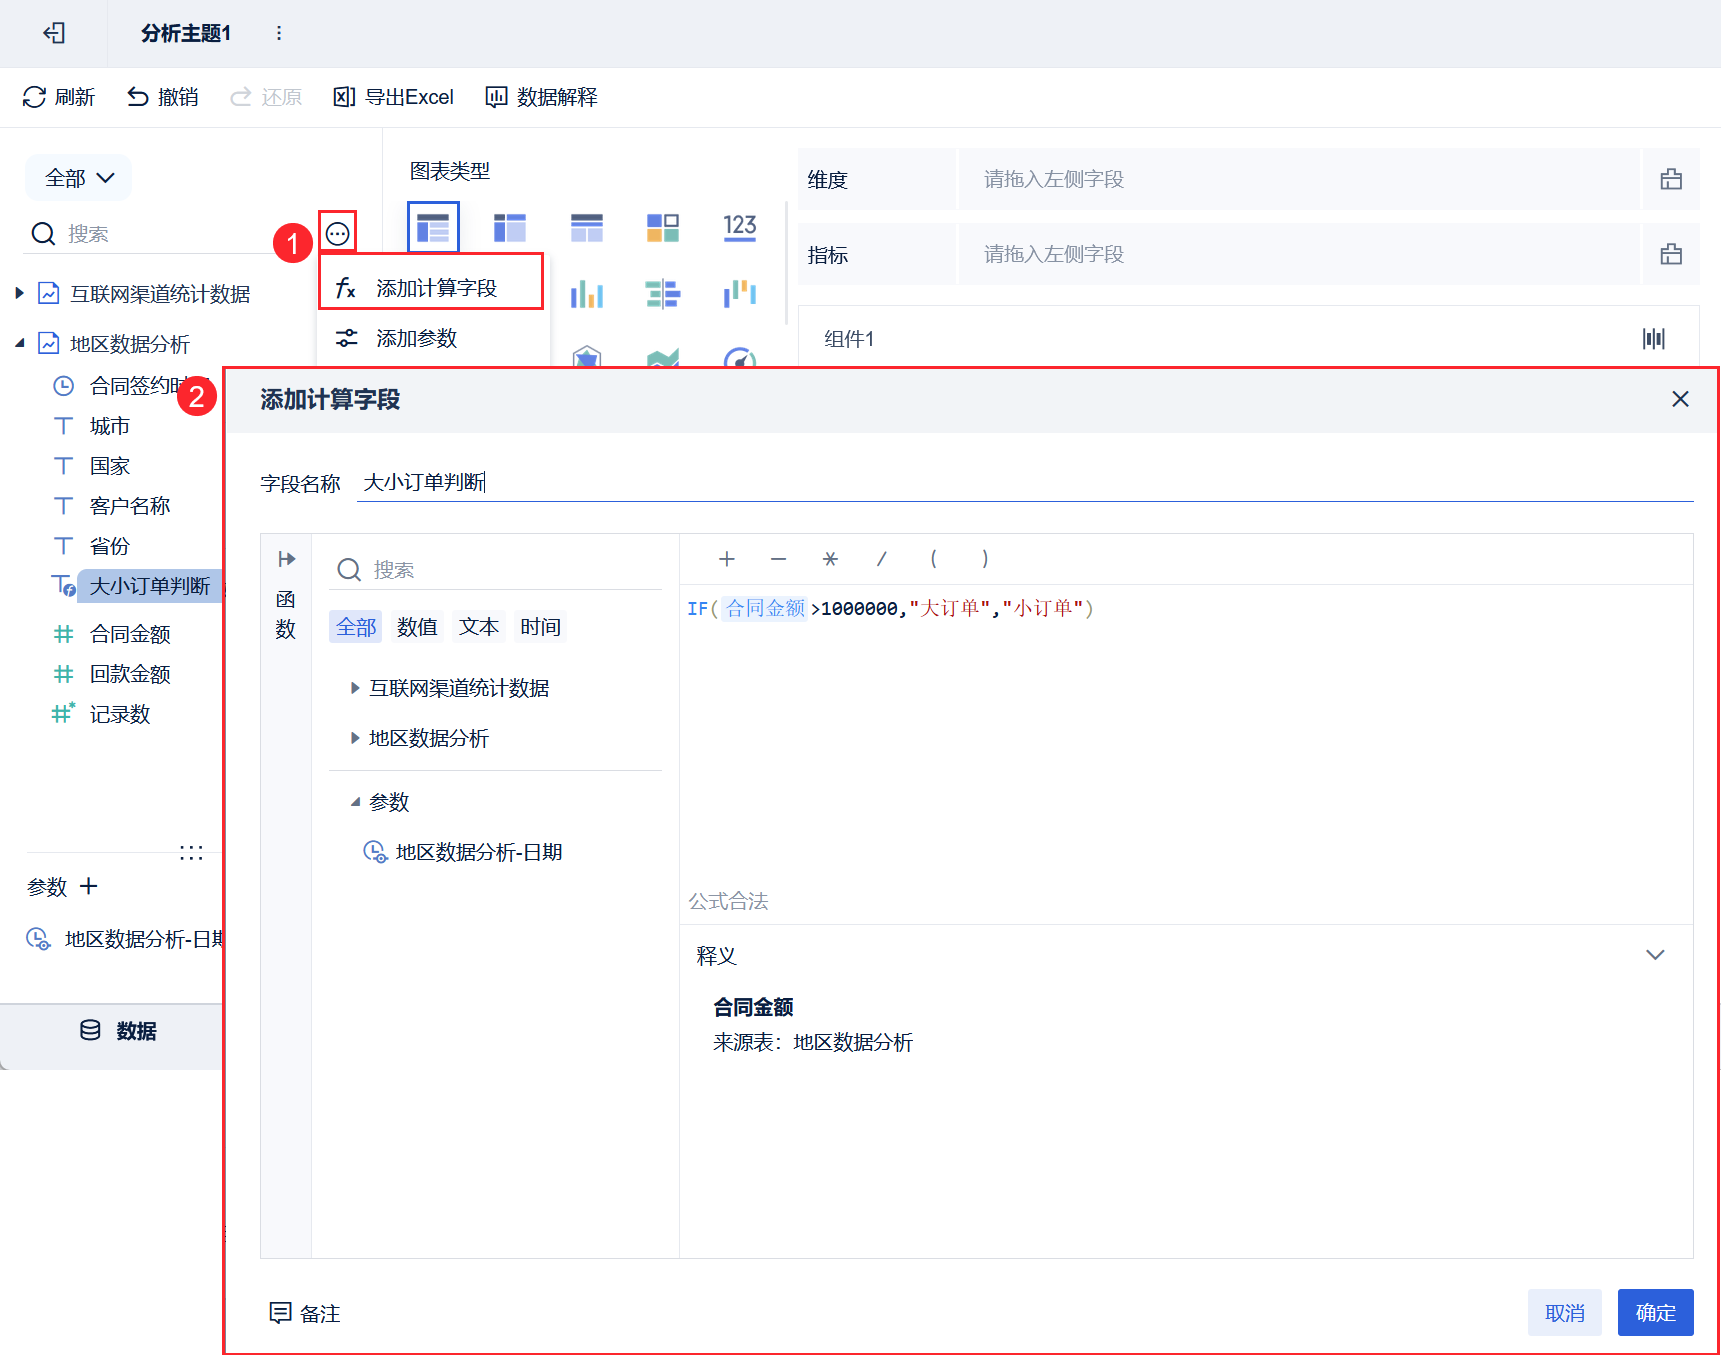Image resolution: width=1721 pixels, height=1355 pixels.
Task: Select the 国家 text field
Action: pos(110,466)
